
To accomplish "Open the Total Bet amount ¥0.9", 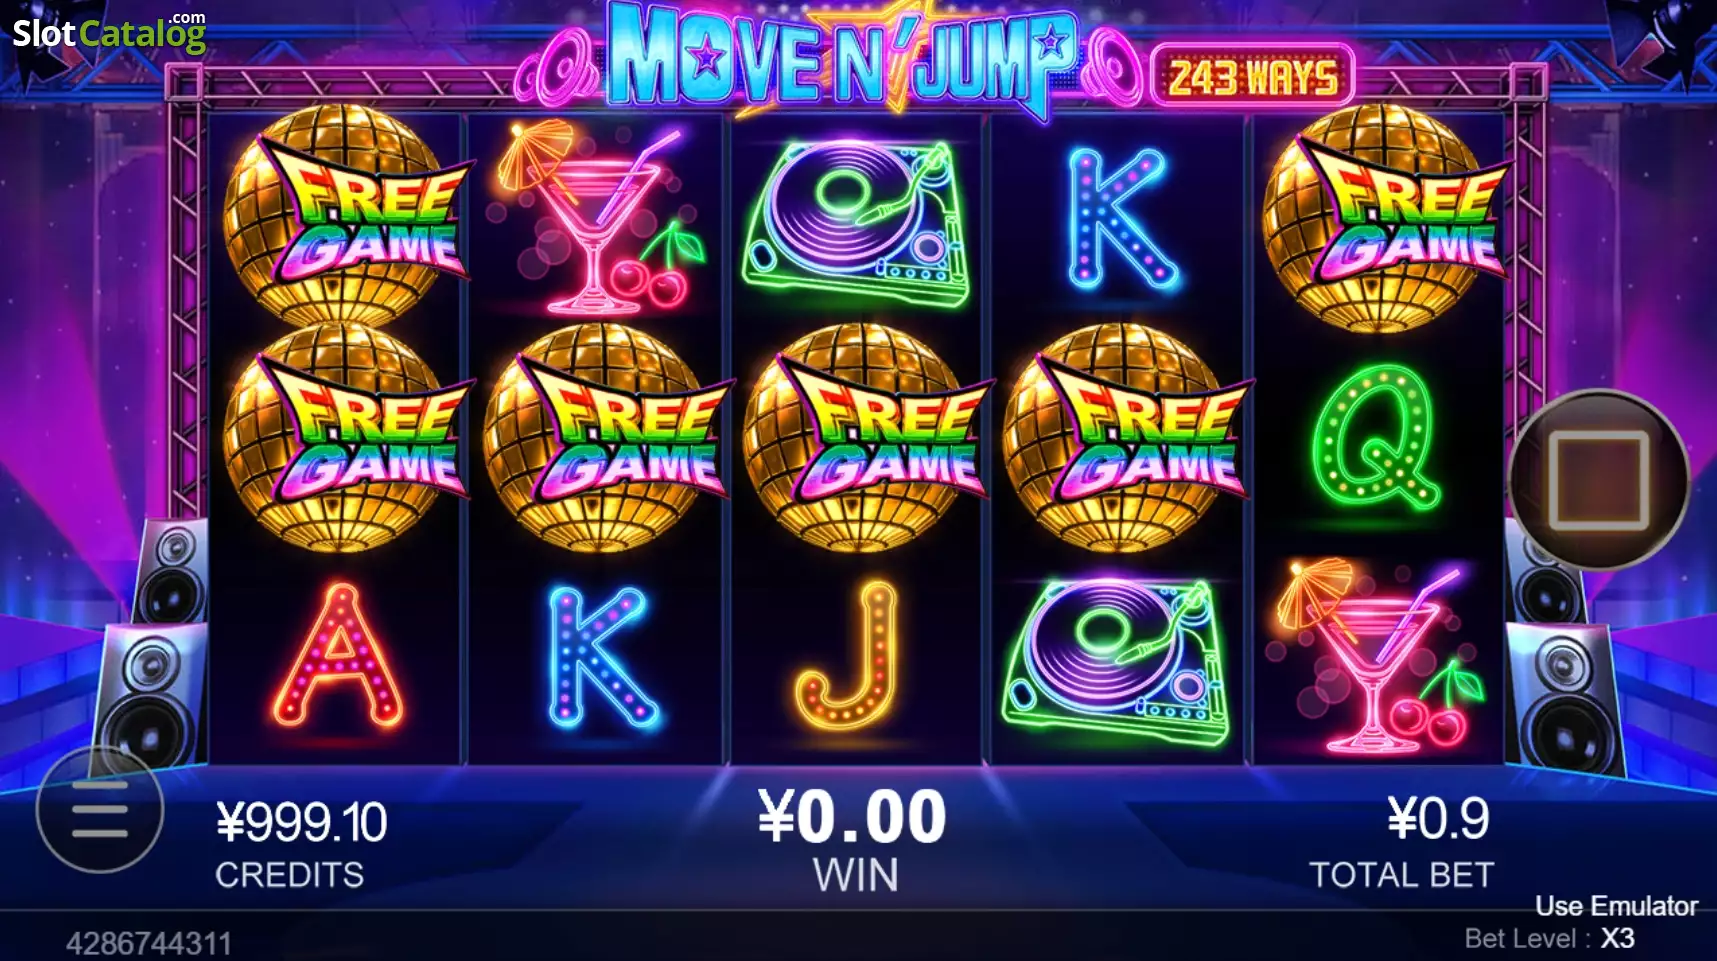I will [1438, 820].
